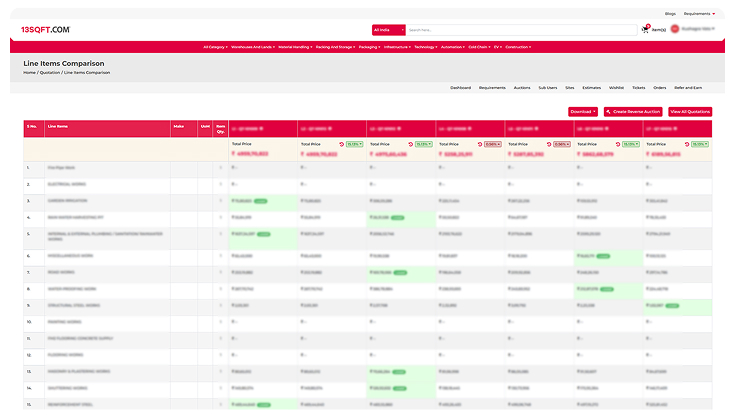Click info icon in fifth quotation header
Image resolution: width=740 pixels, height=415 pixels.
click(537, 129)
